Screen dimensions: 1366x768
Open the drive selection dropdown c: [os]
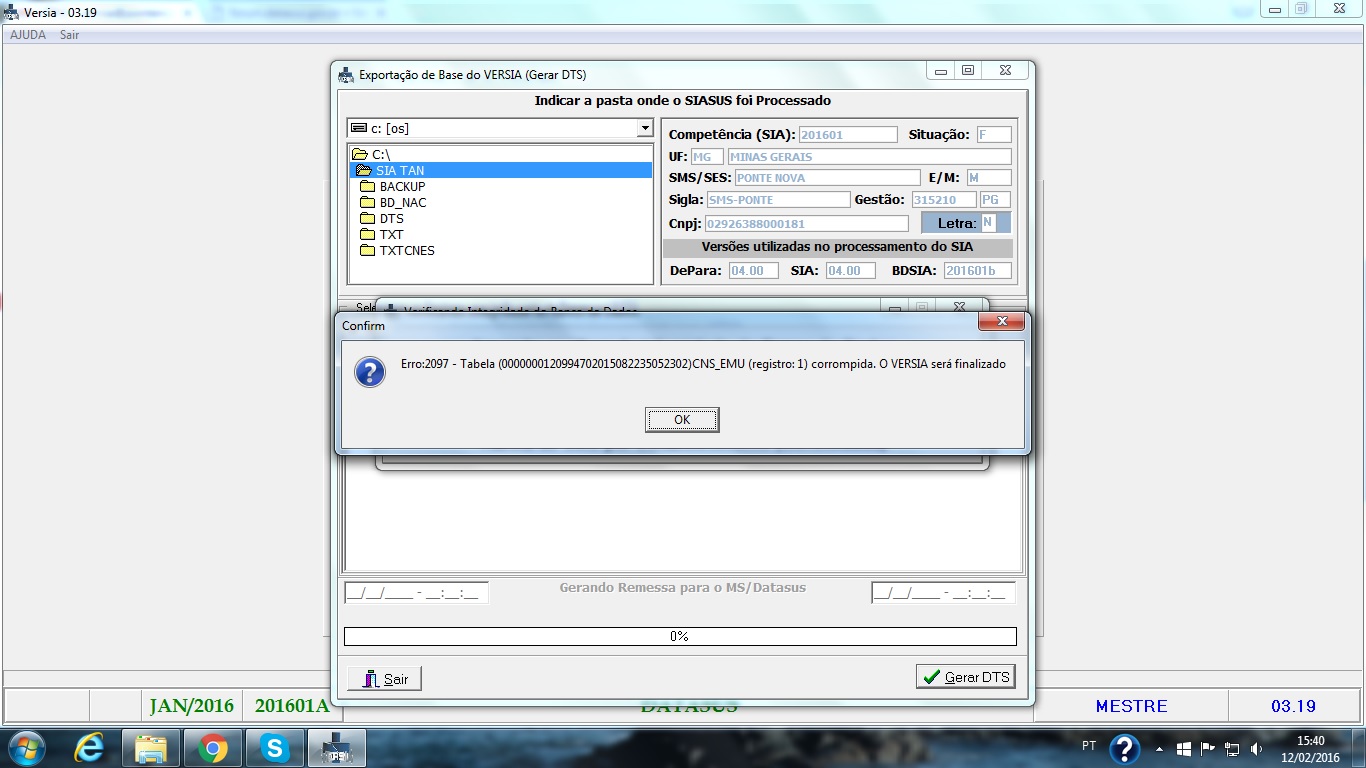tap(644, 128)
